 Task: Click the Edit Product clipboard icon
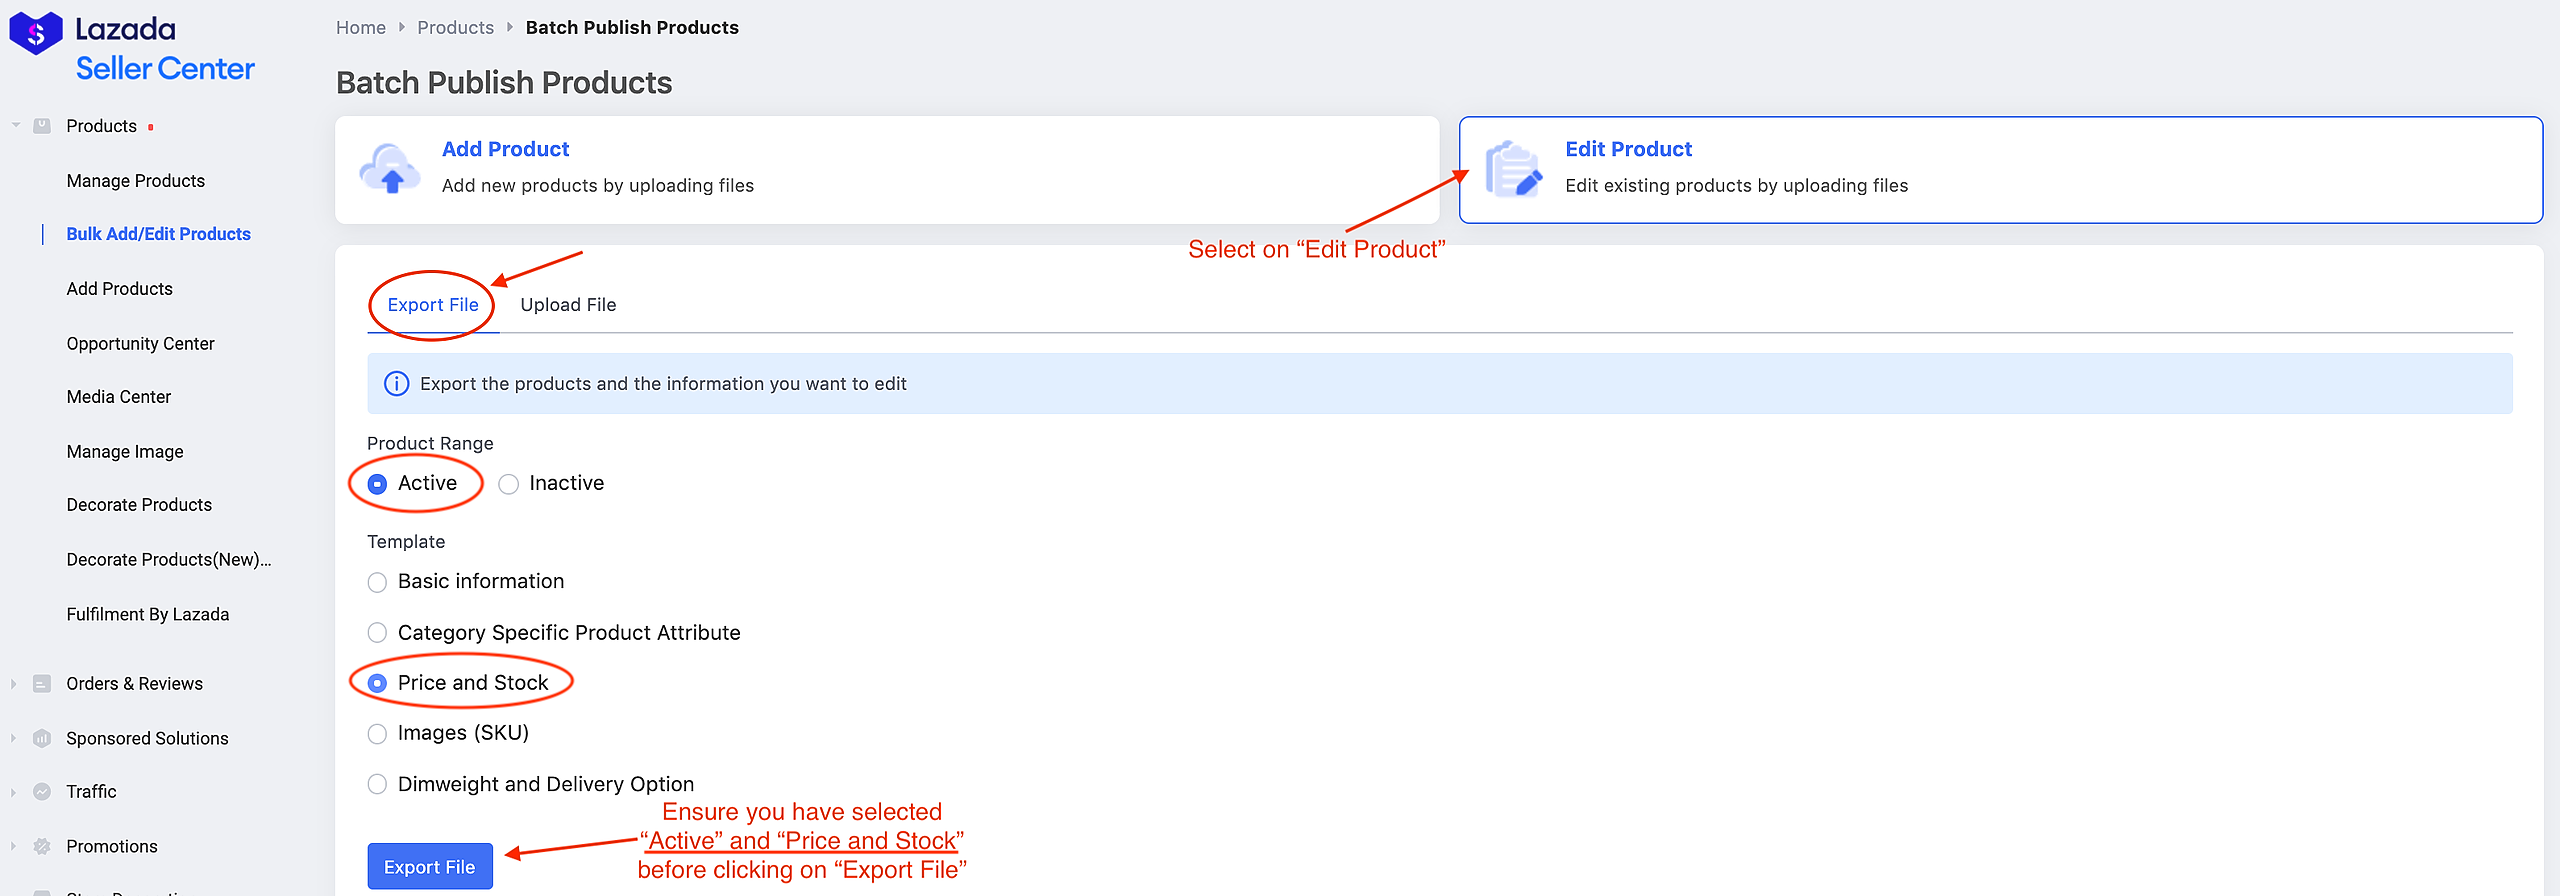[x=1513, y=169]
